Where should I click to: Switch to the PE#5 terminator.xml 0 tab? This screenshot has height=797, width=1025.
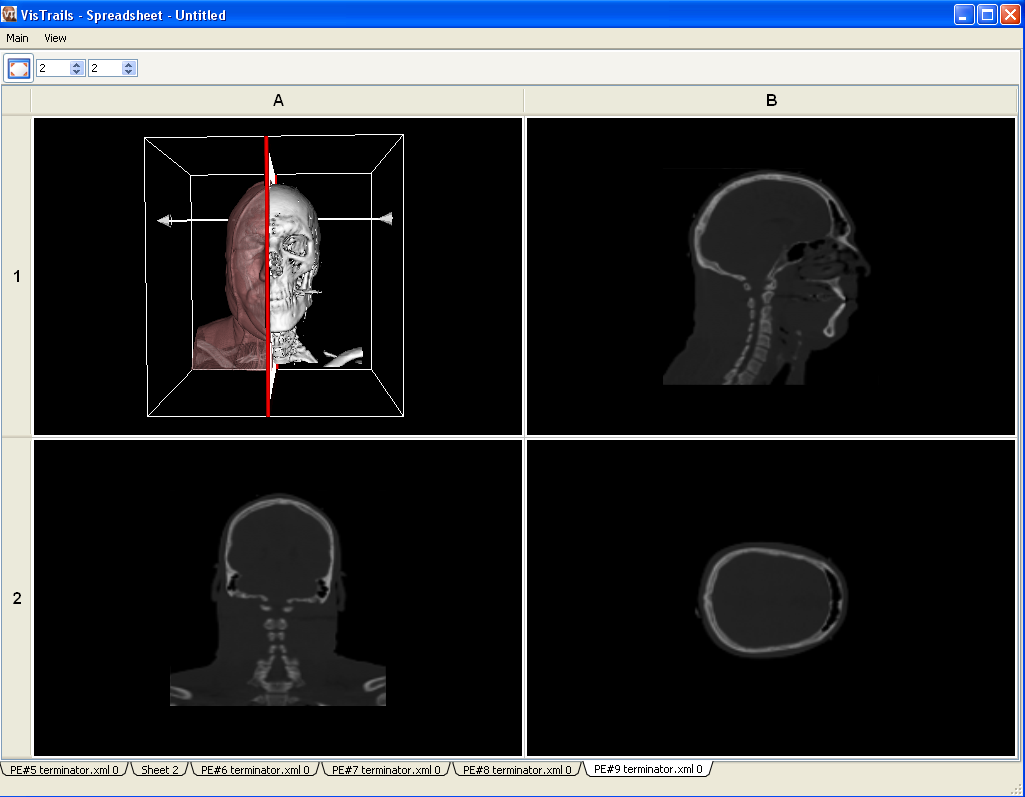tap(64, 770)
